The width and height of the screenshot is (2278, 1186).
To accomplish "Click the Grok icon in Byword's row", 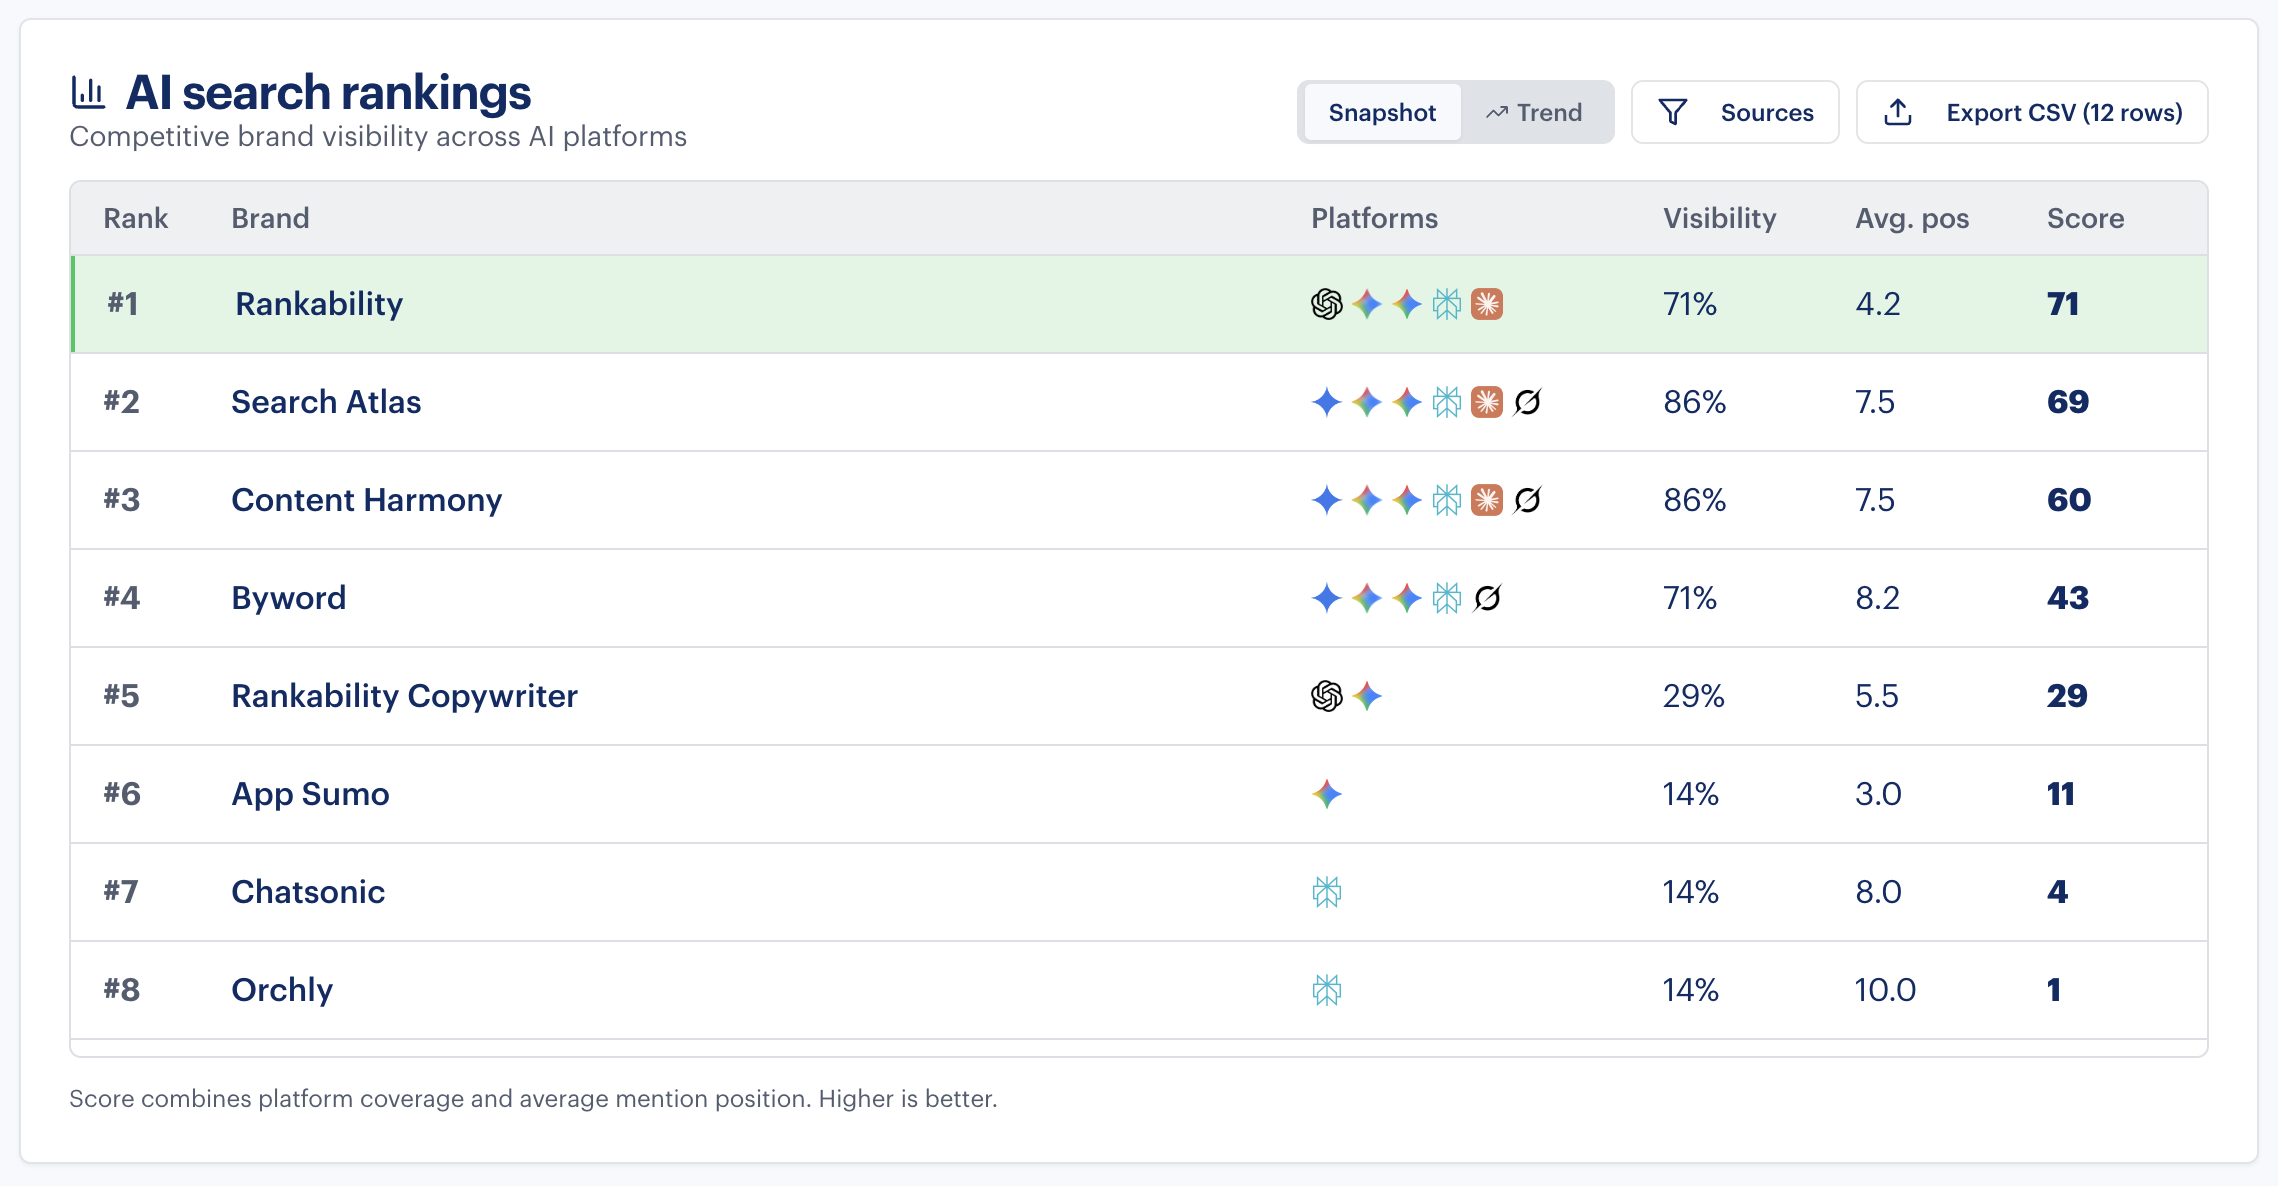I will (1487, 598).
